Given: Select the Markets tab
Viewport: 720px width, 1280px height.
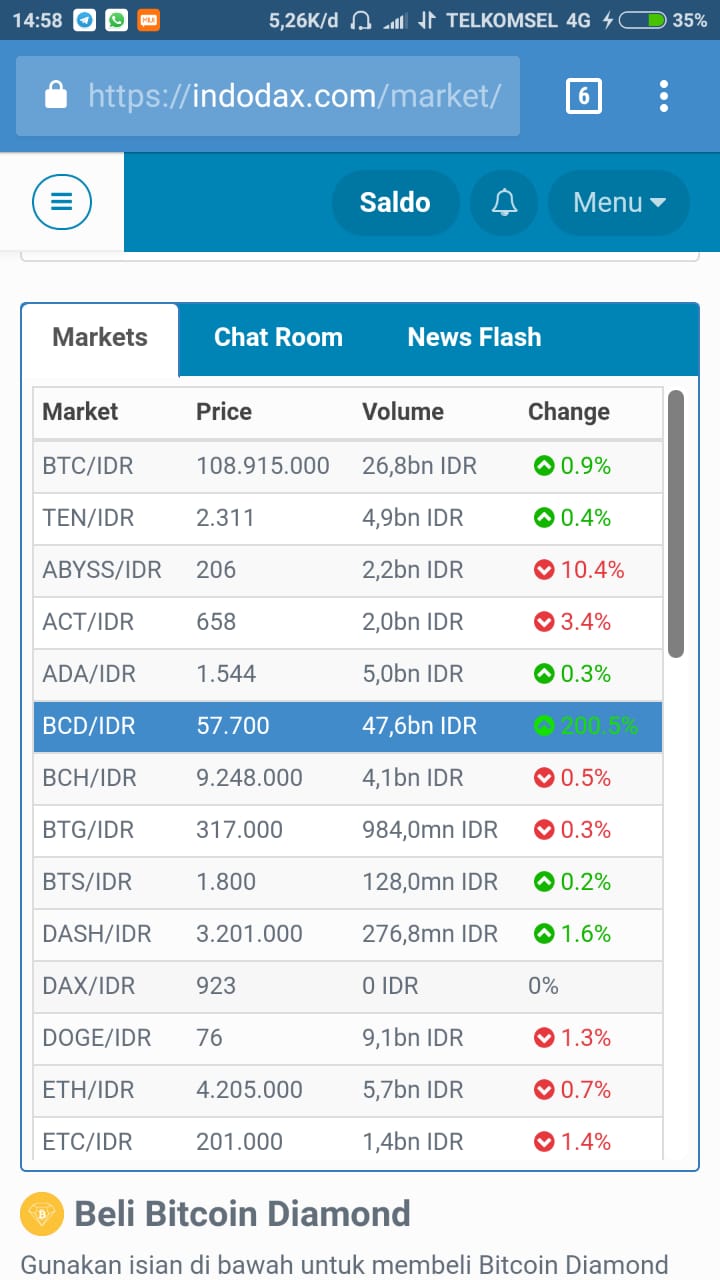Looking at the screenshot, I should click(x=100, y=338).
